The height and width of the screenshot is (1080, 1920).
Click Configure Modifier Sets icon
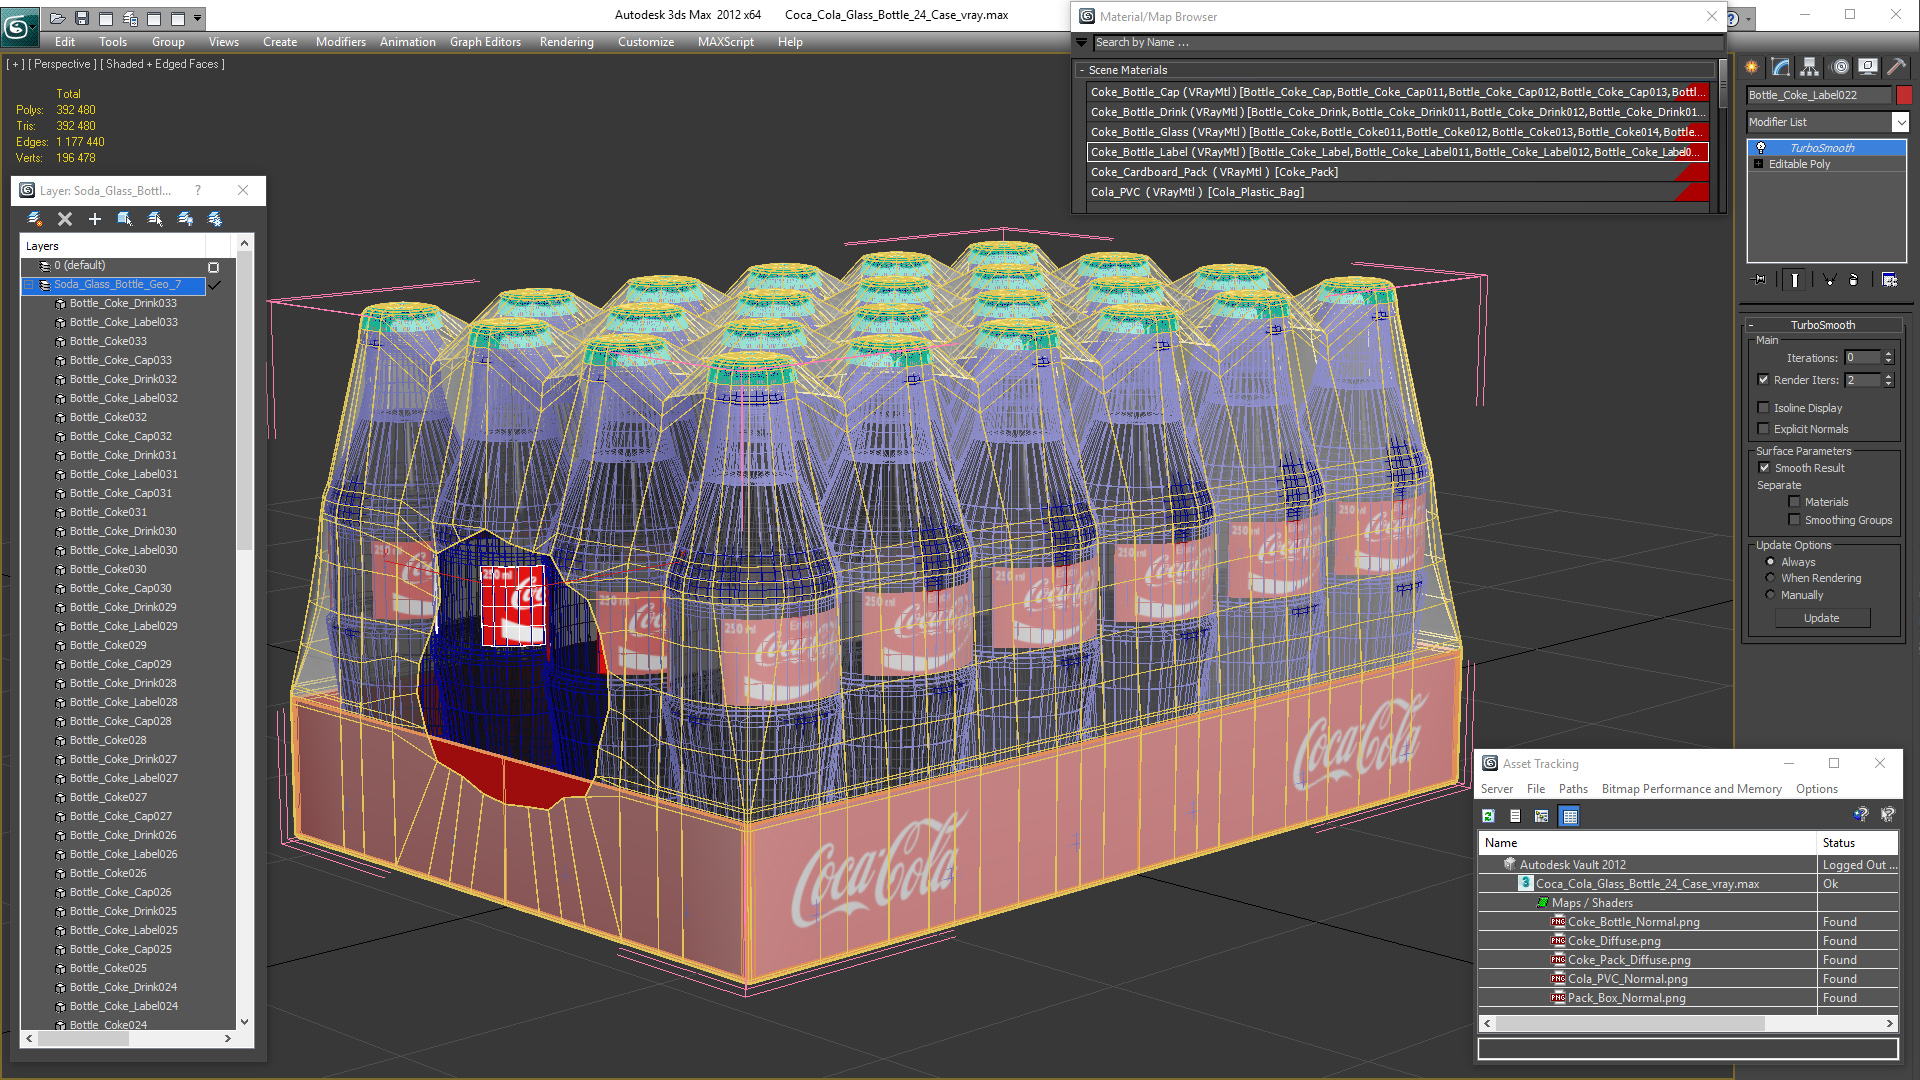(1889, 280)
